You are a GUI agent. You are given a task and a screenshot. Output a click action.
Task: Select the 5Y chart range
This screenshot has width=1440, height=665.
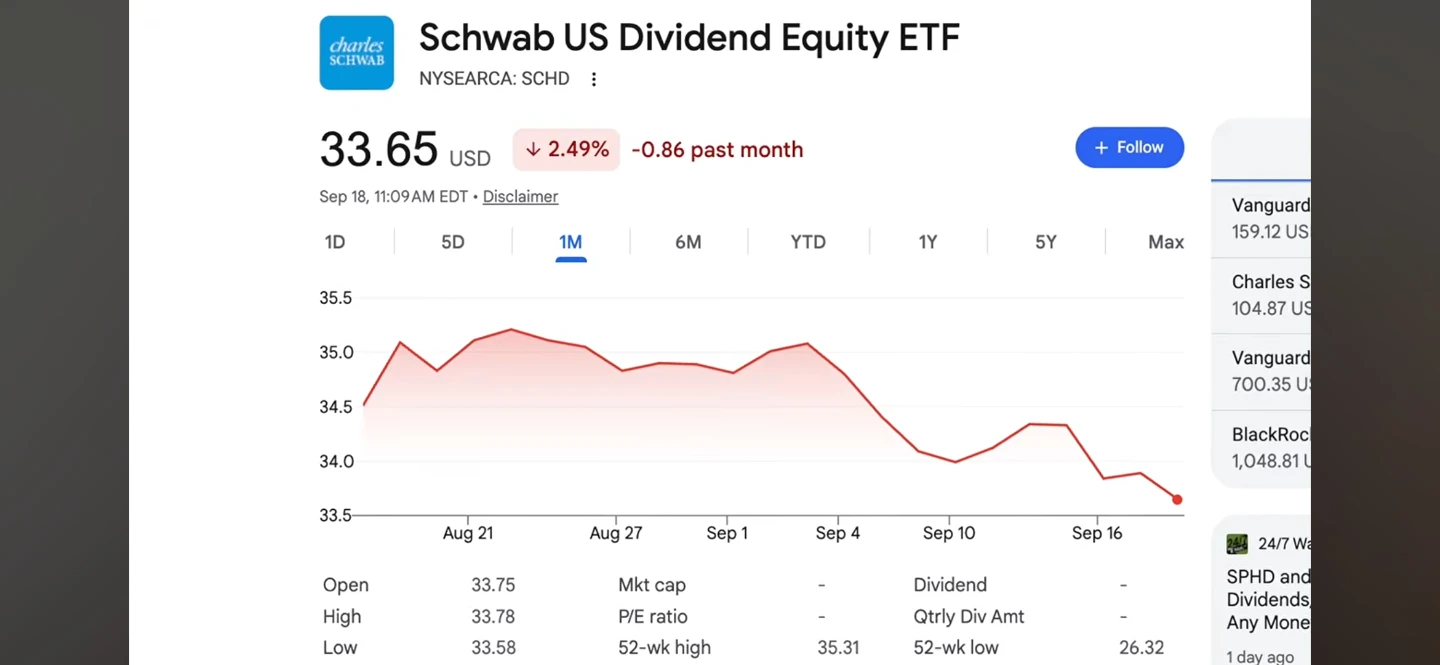point(1046,242)
